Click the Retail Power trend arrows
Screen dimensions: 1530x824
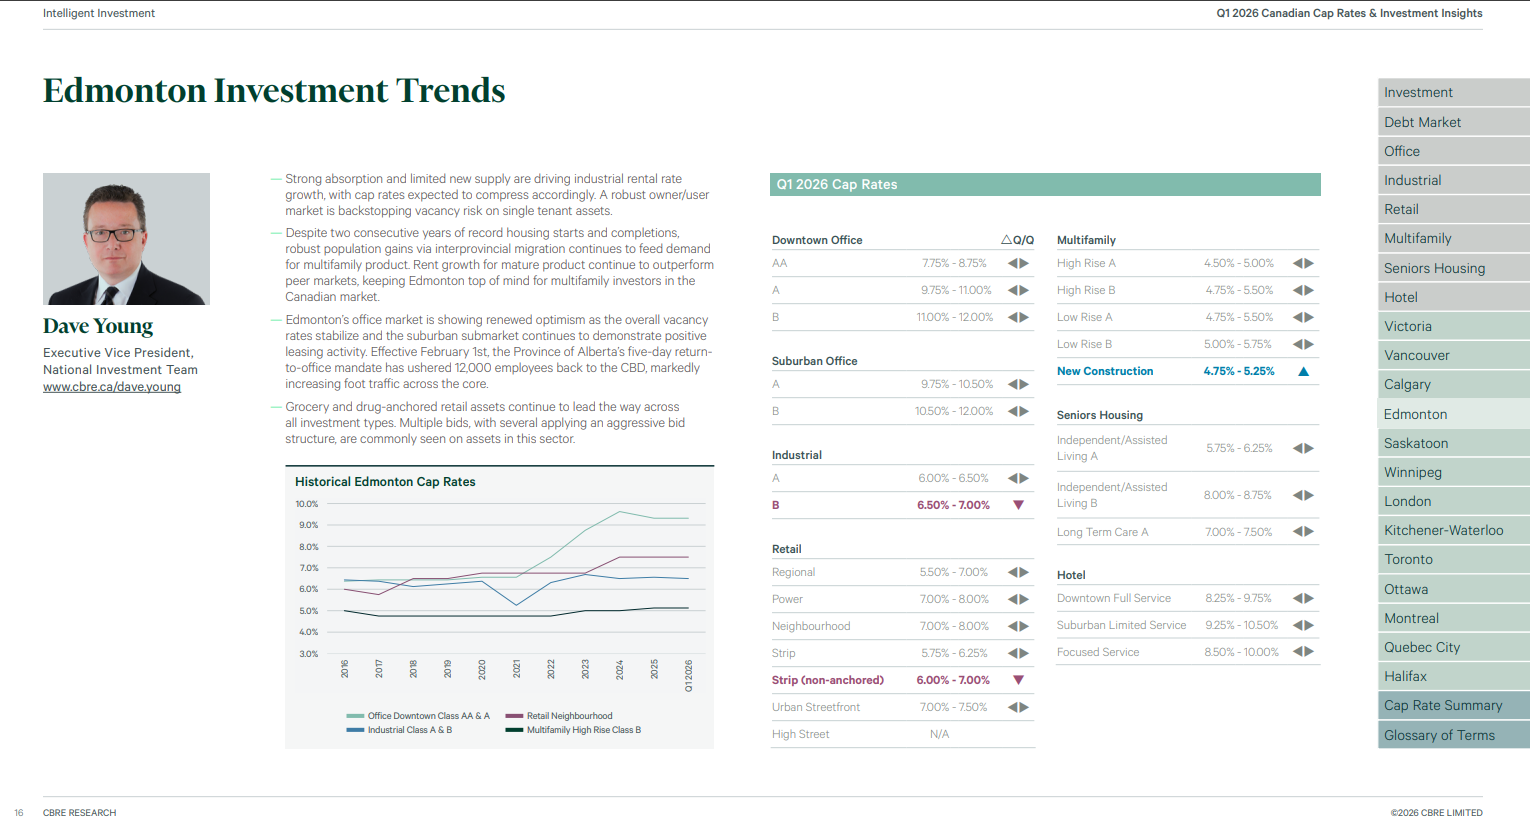pos(1018,599)
